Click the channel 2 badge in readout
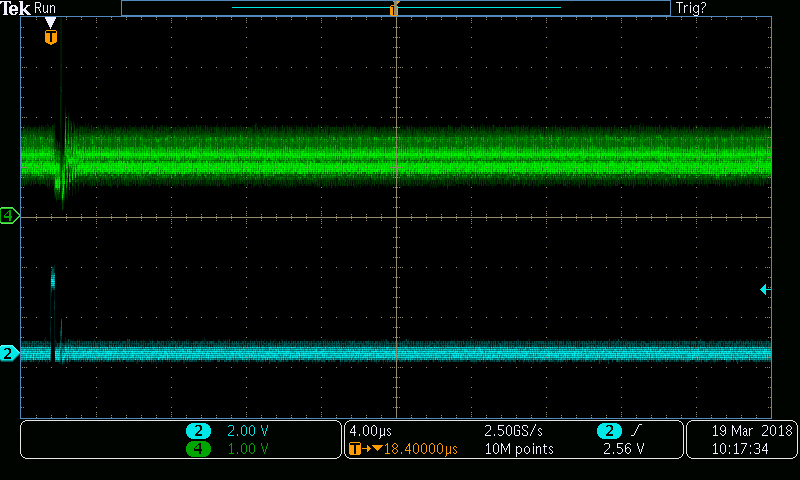 coord(198,431)
